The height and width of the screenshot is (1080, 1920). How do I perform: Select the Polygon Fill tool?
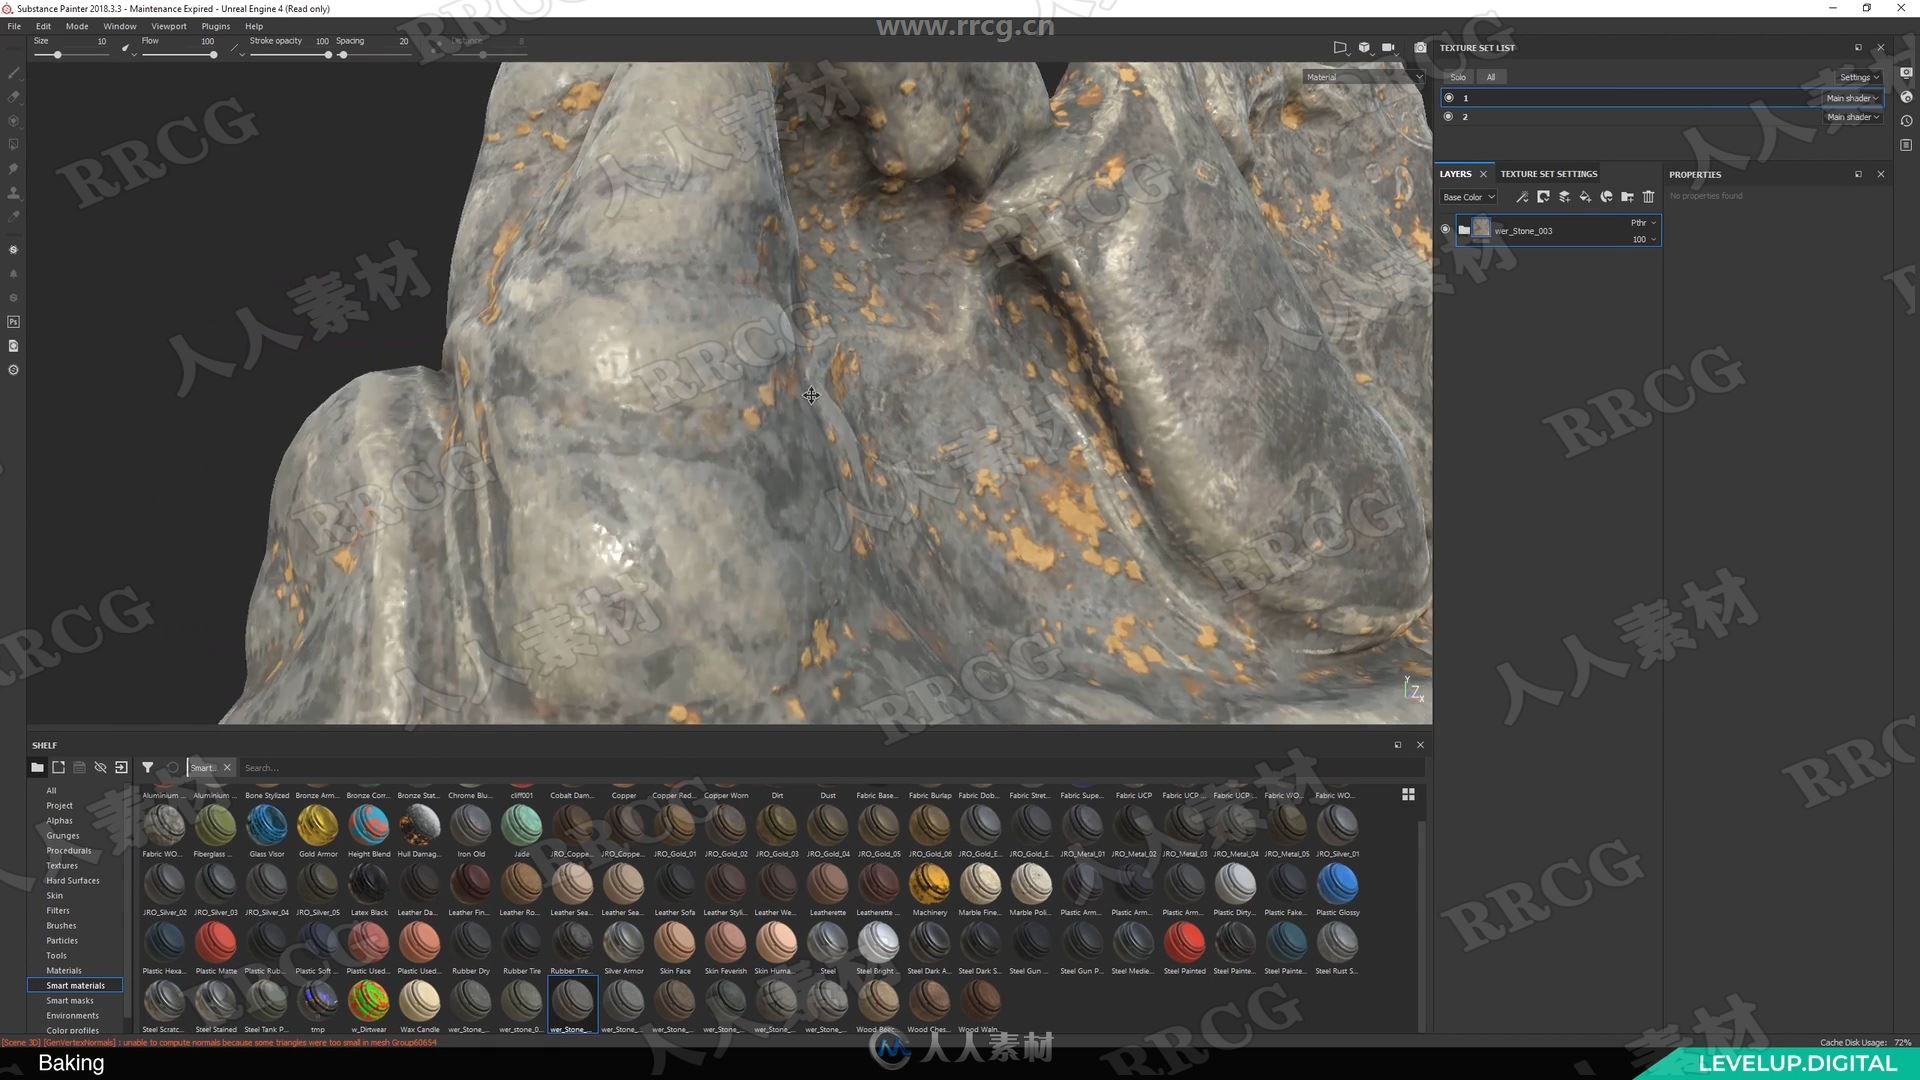click(13, 145)
